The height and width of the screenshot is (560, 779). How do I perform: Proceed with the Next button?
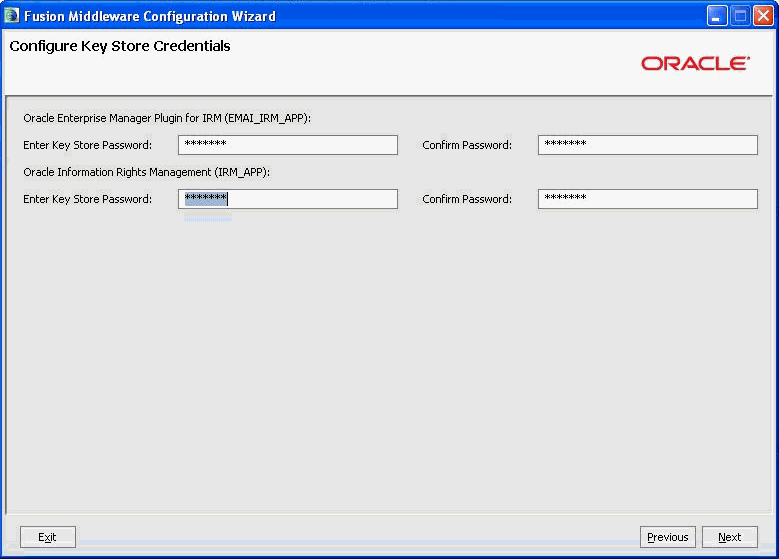point(729,537)
